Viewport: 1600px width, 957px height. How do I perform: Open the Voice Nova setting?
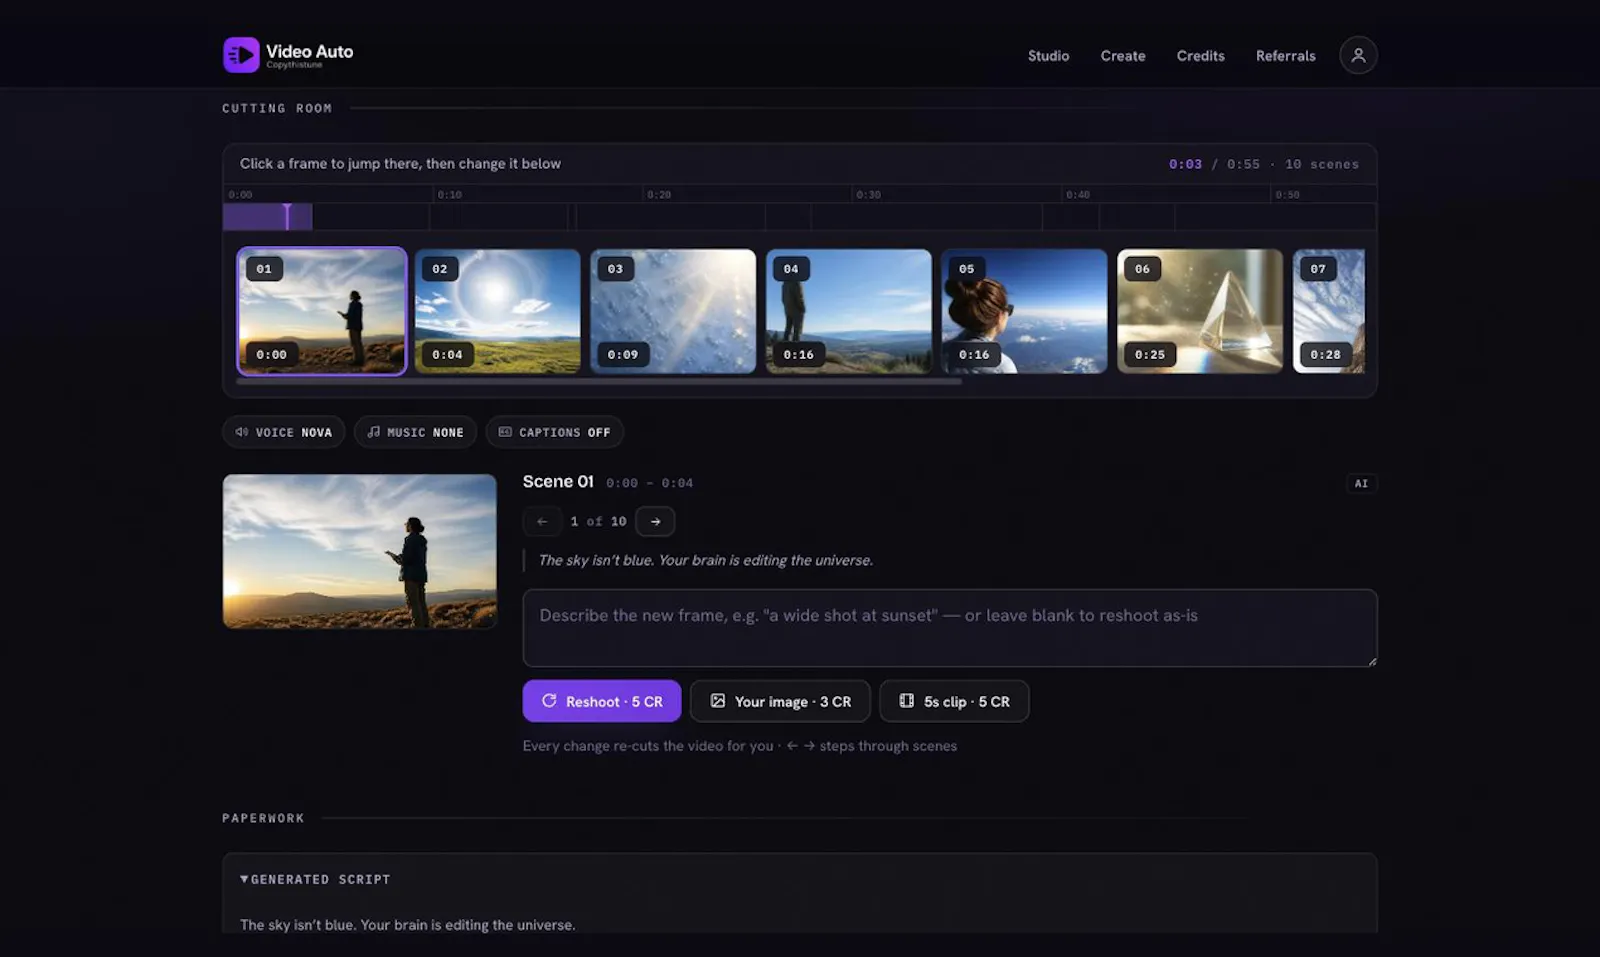tap(284, 432)
